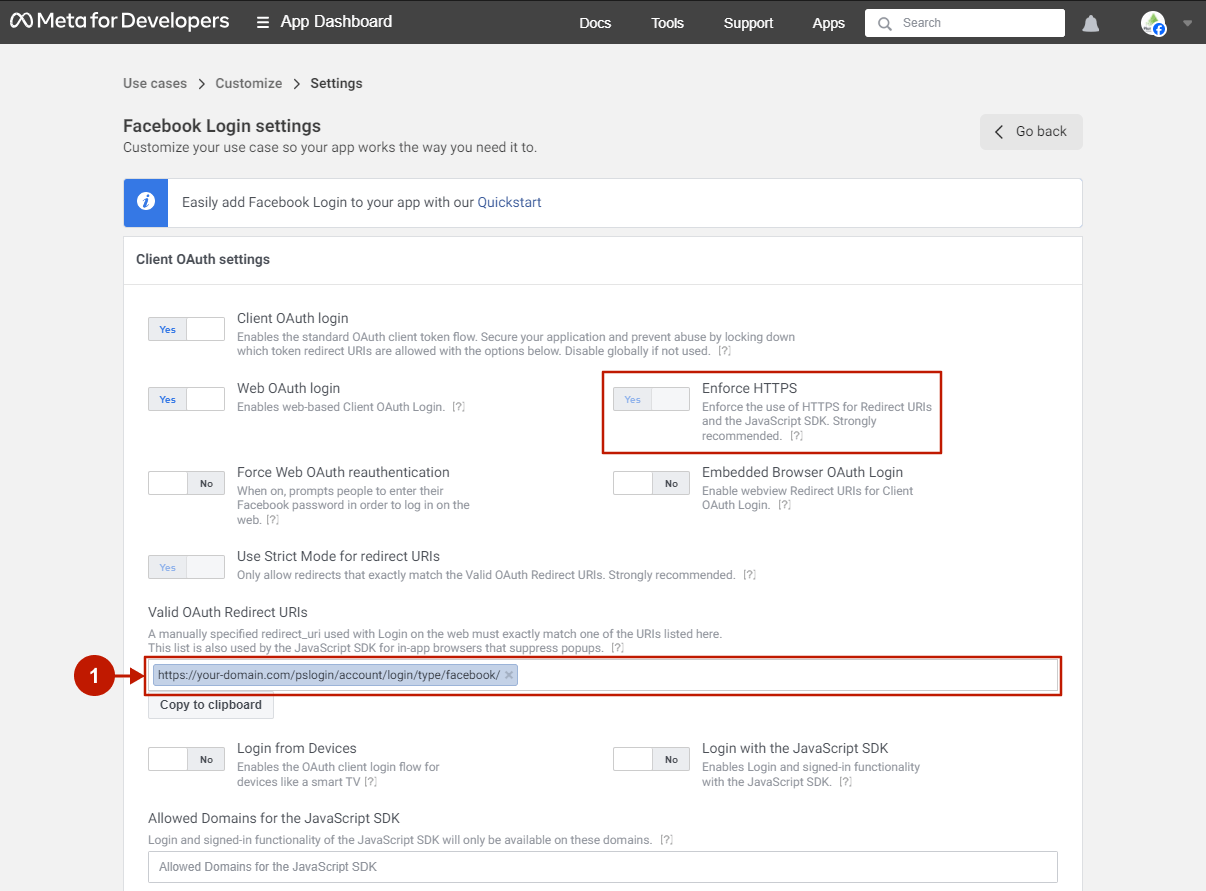Image resolution: width=1206 pixels, height=891 pixels.
Task: Click the Allowed Domains for JavaScript SDK field
Action: coord(603,867)
